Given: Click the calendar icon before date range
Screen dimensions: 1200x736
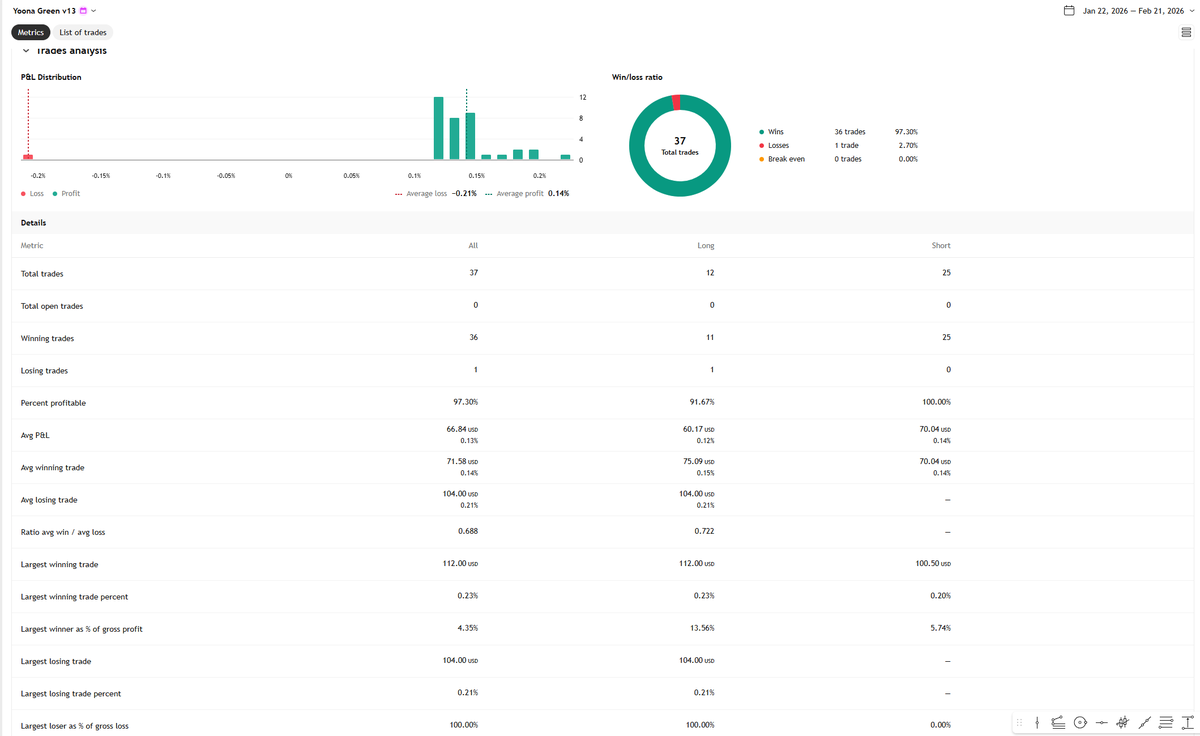Looking at the screenshot, I should (1069, 11).
